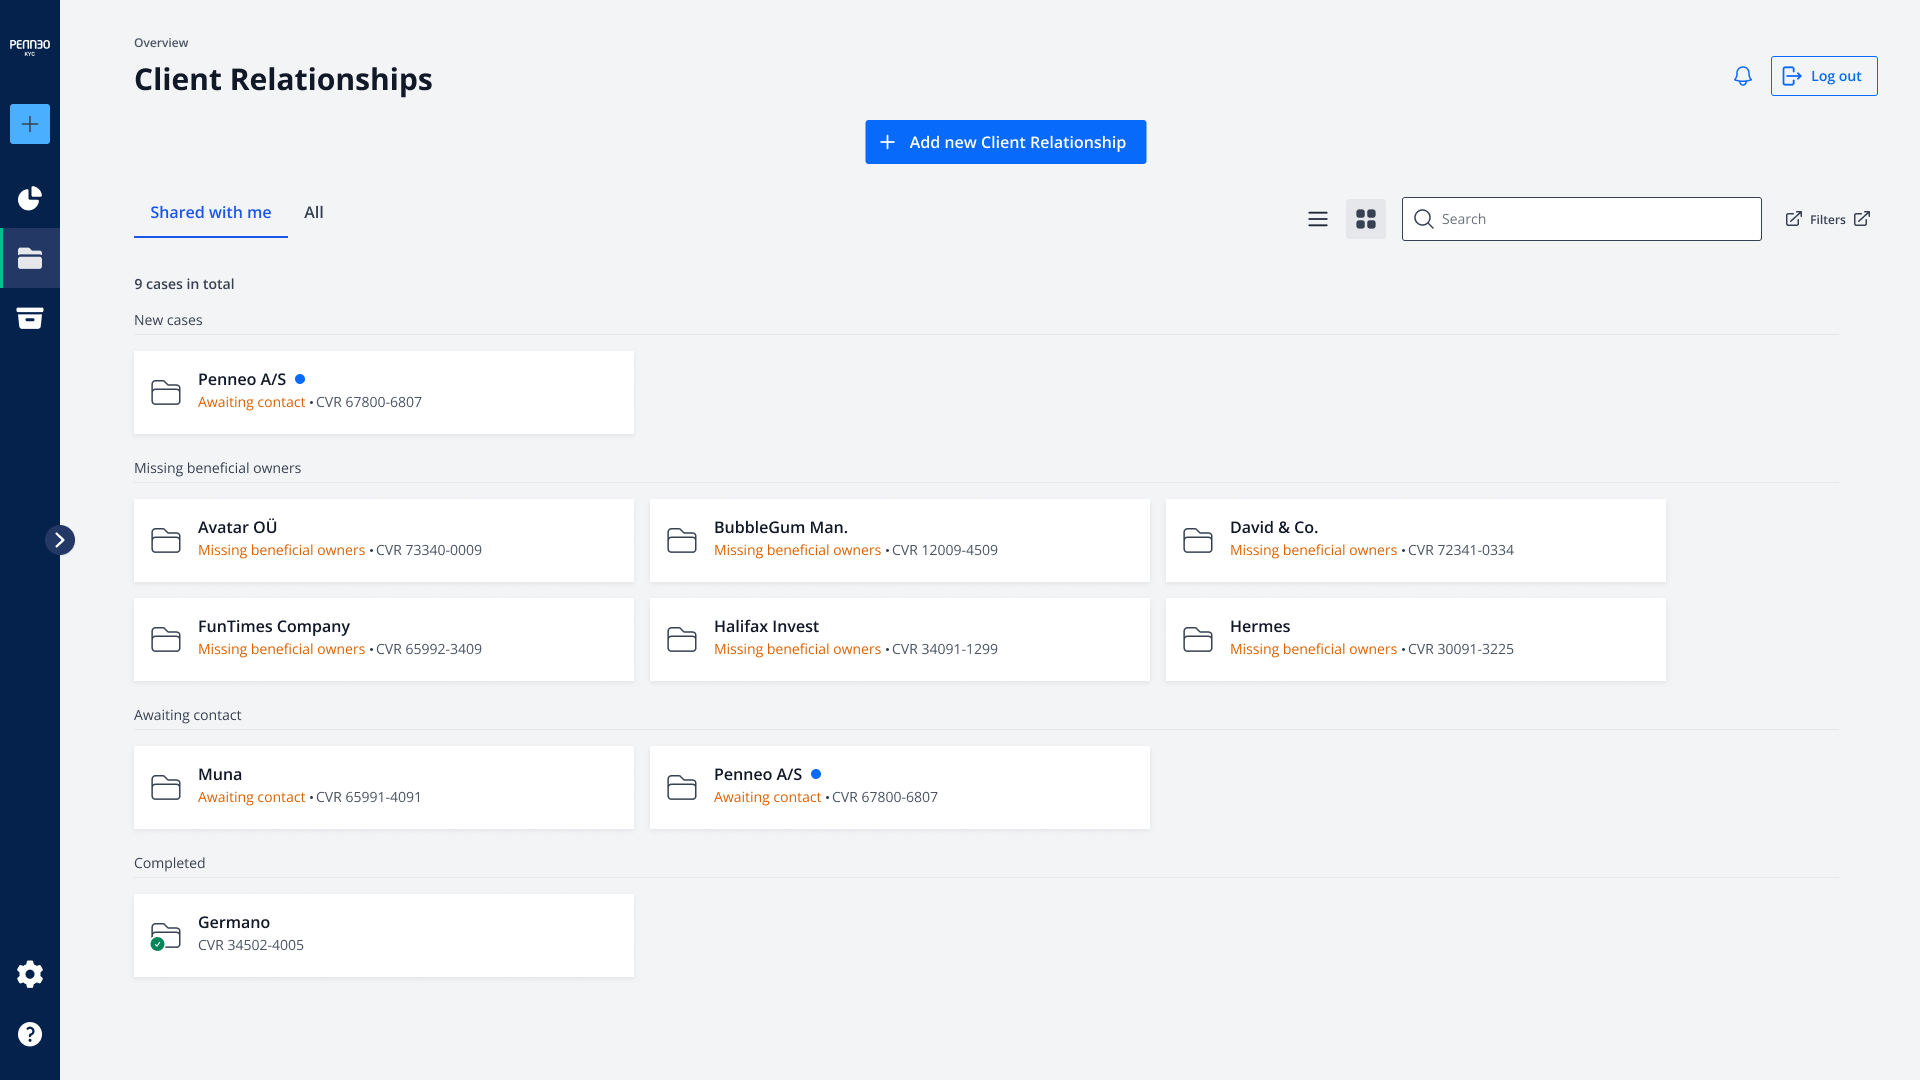The image size is (1920, 1080).
Task: Click the magnifier icon in the search bar
Action: click(x=1424, y=219)
